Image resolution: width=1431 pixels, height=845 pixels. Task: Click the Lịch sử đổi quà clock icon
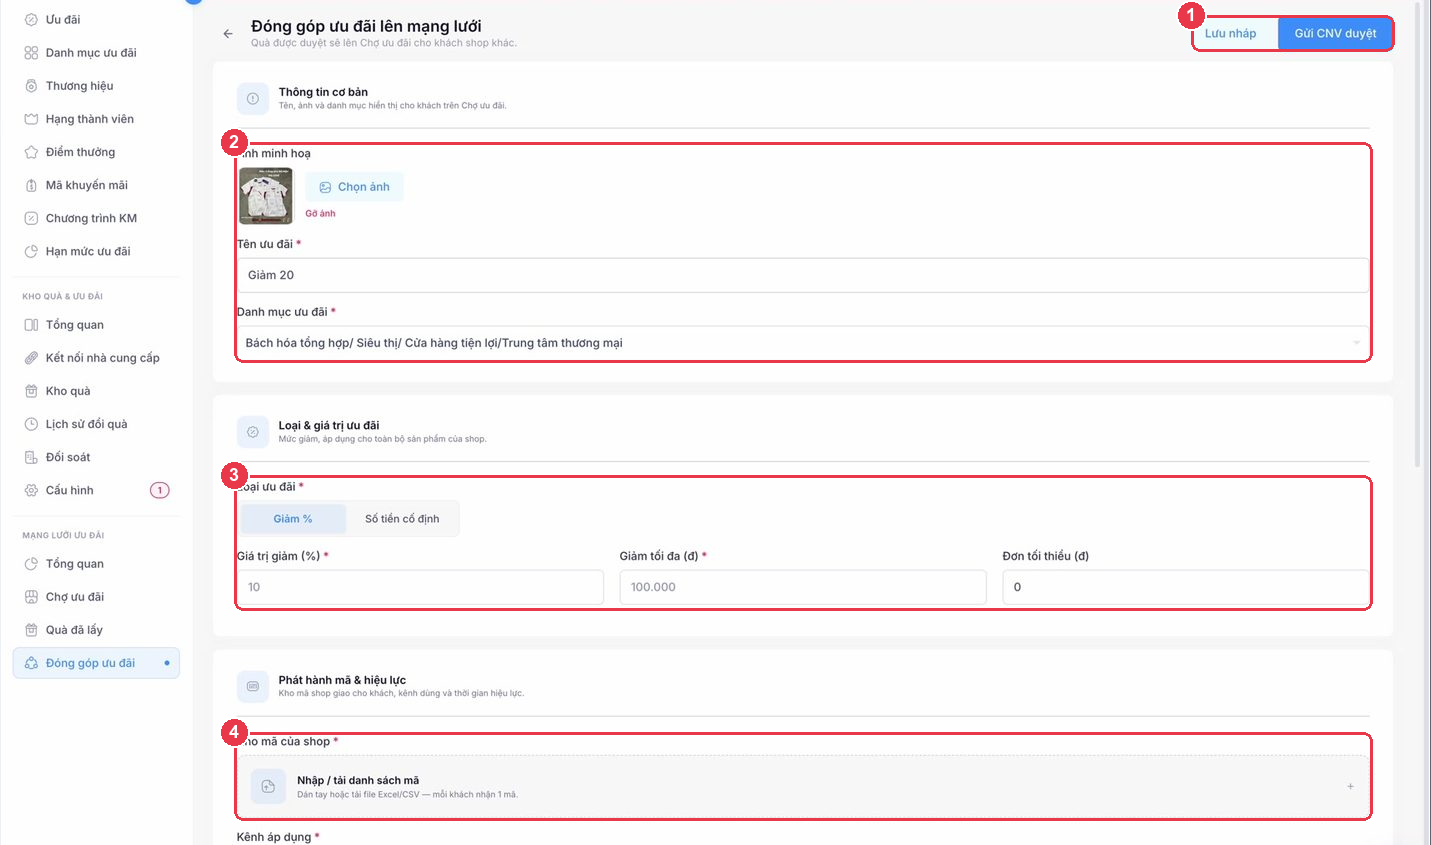click(x=31, y=424)
